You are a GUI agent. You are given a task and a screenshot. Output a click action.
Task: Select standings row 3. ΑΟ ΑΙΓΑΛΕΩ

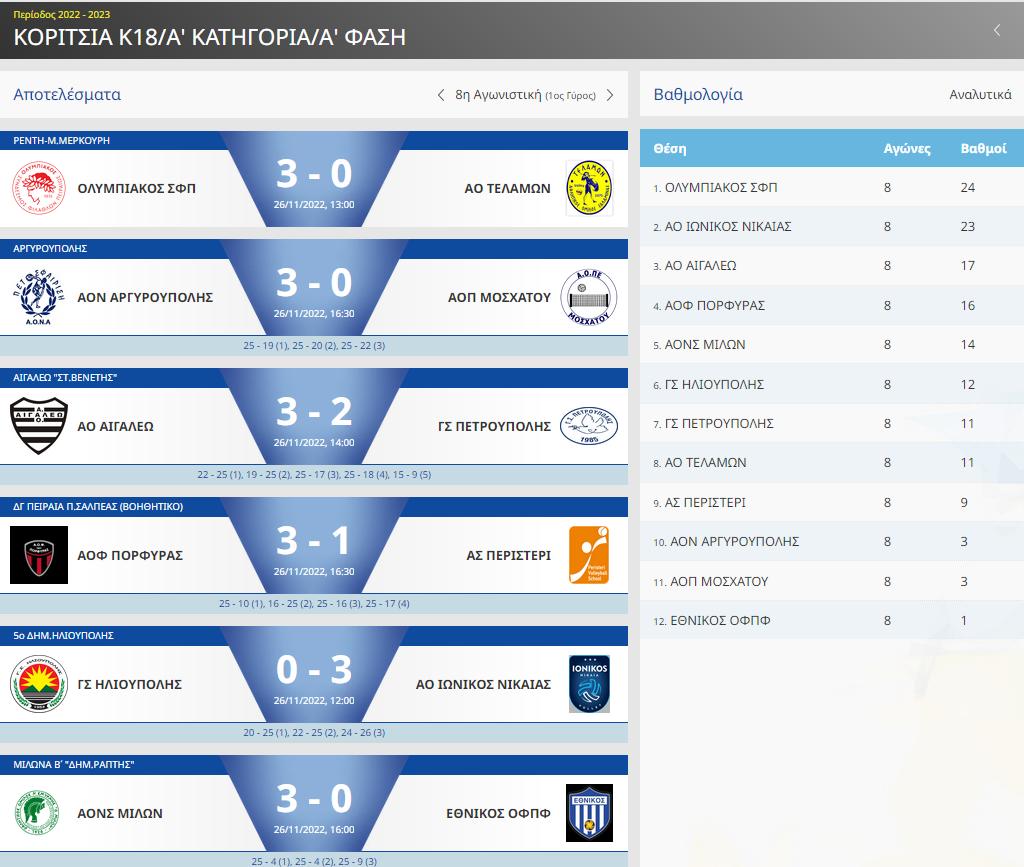click(x=832, y=266)
